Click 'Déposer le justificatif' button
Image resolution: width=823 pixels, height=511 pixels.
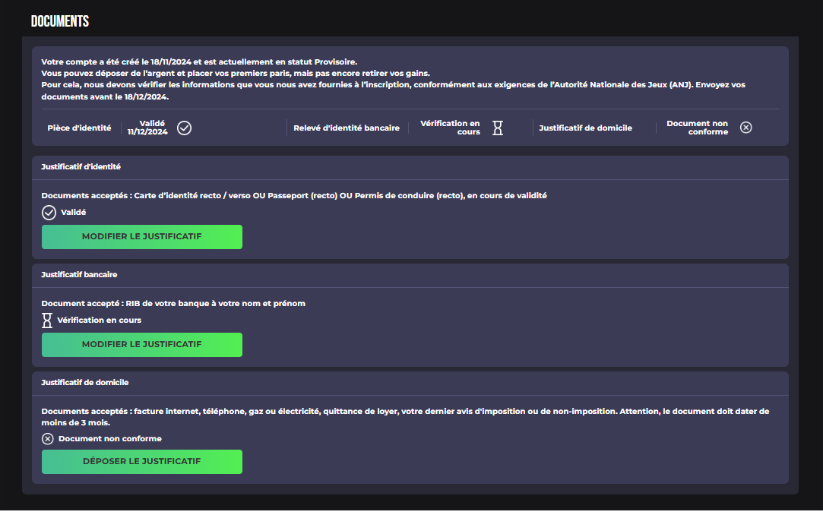pyautogui.click(x=142, y=461)
